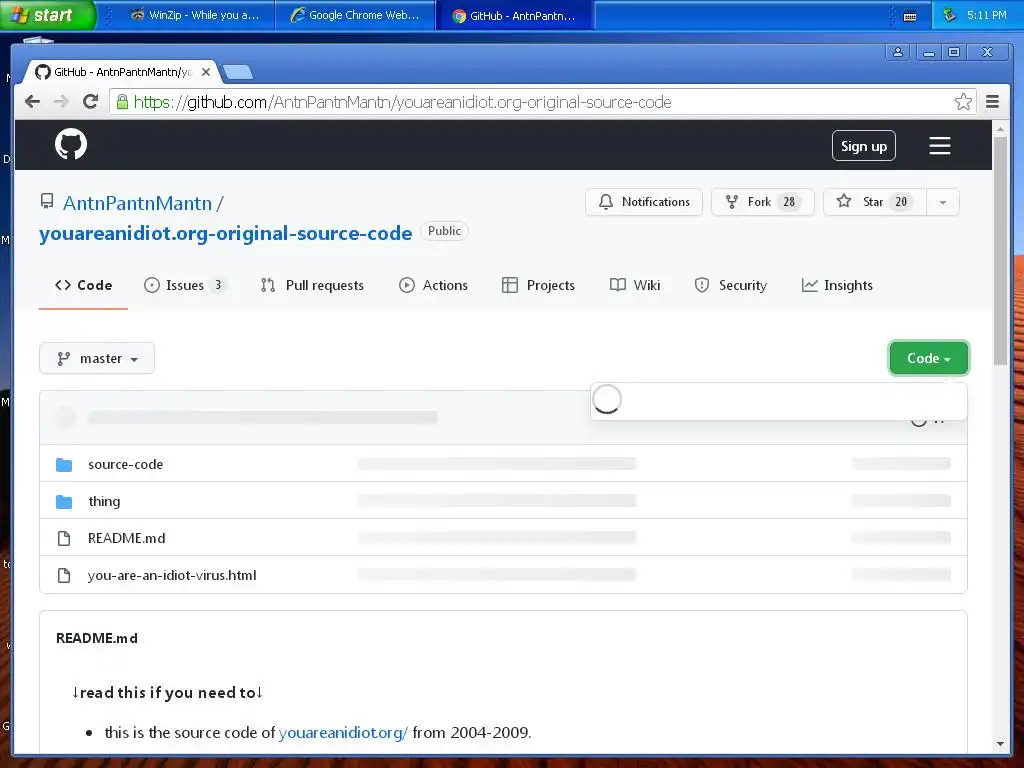This screenshot has height=768, width=1024.
Task: Click the scrollbar up arrow
Action: (1000, 129)
